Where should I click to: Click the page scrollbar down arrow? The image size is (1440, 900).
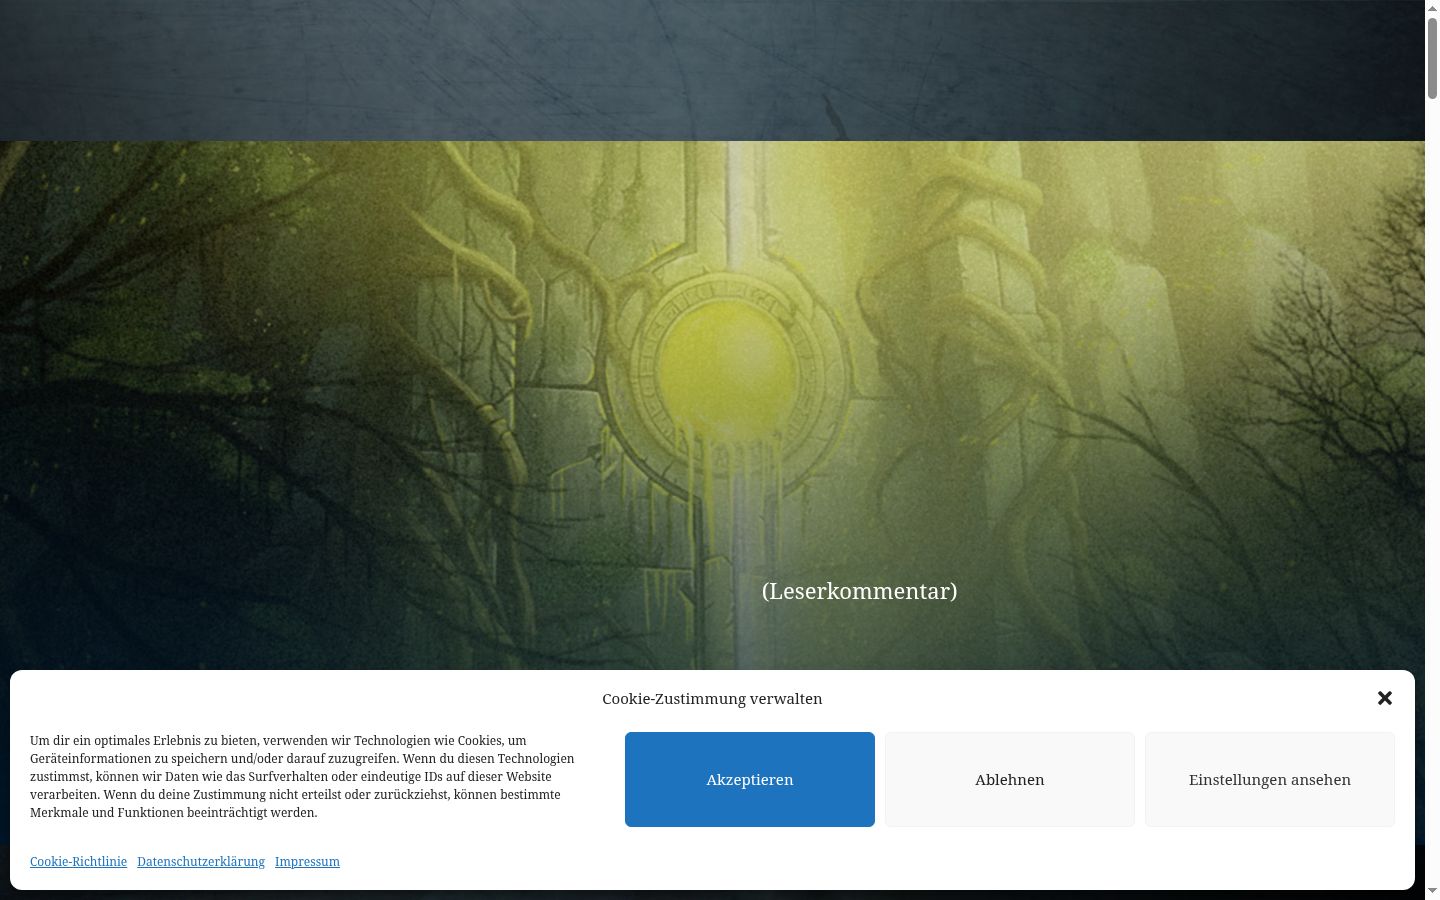tap(1432, 891)
